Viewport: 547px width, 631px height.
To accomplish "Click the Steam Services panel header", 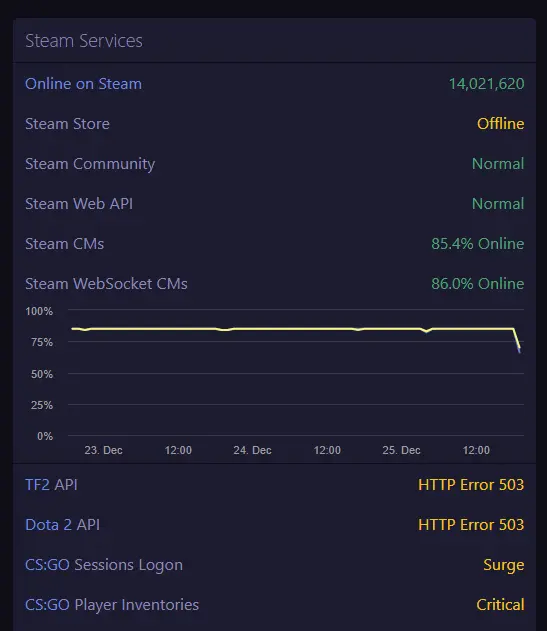I will (x=275, y=41).
